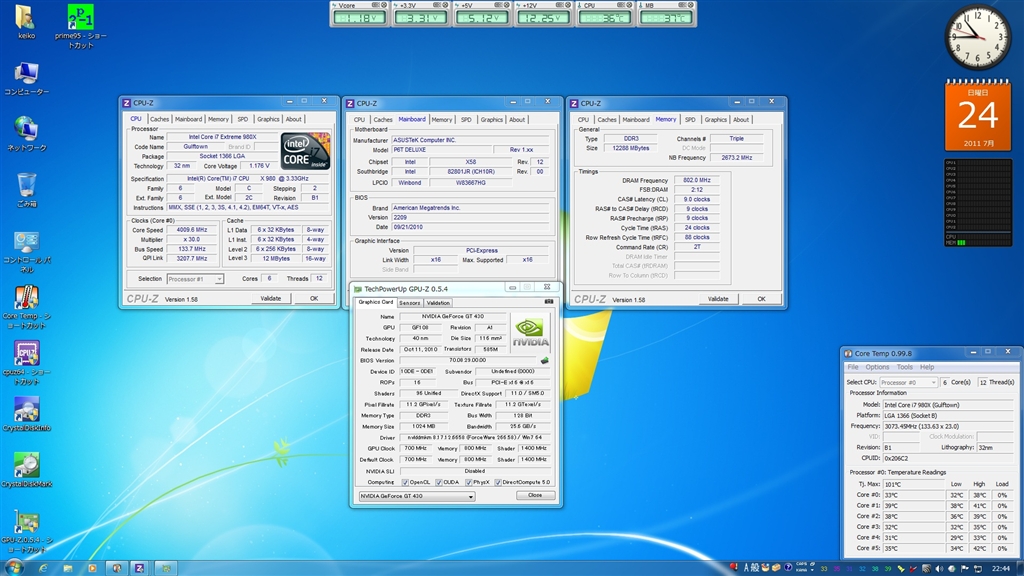Open the Core Temp desktop shortcut

coord(27,298)
